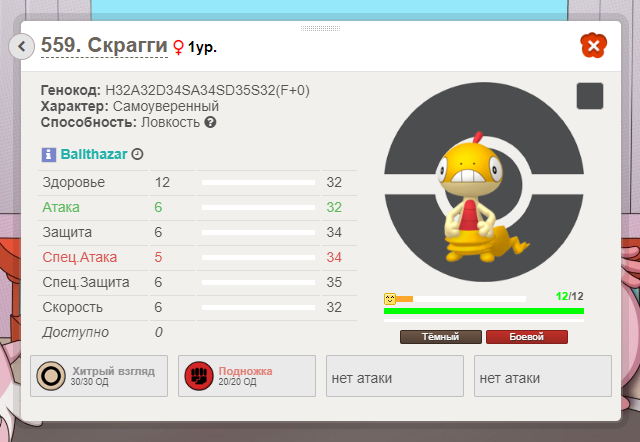This screenshot has width=640, height=442.
Task: Click the clock icon next to Ballthazar
Action: (x=137, y=154)
